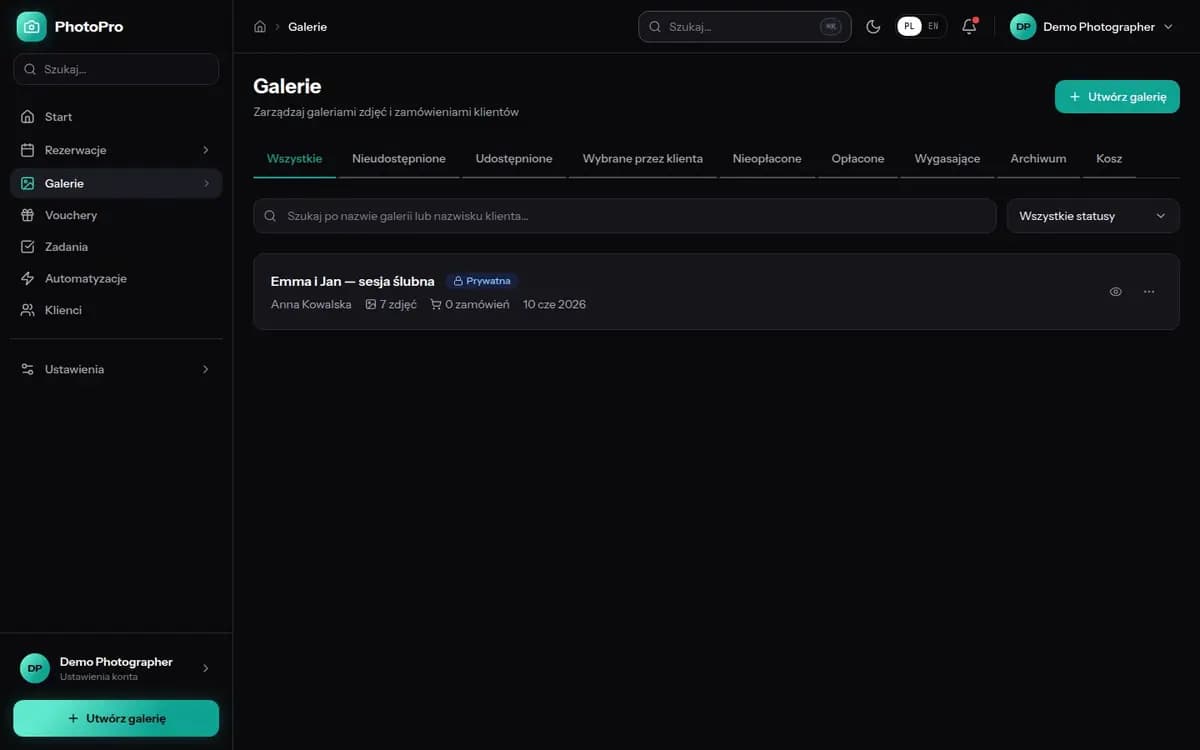Open Ustawienia in the sidebar
The image size is (1200, 750).
click(x=116, y=369)
